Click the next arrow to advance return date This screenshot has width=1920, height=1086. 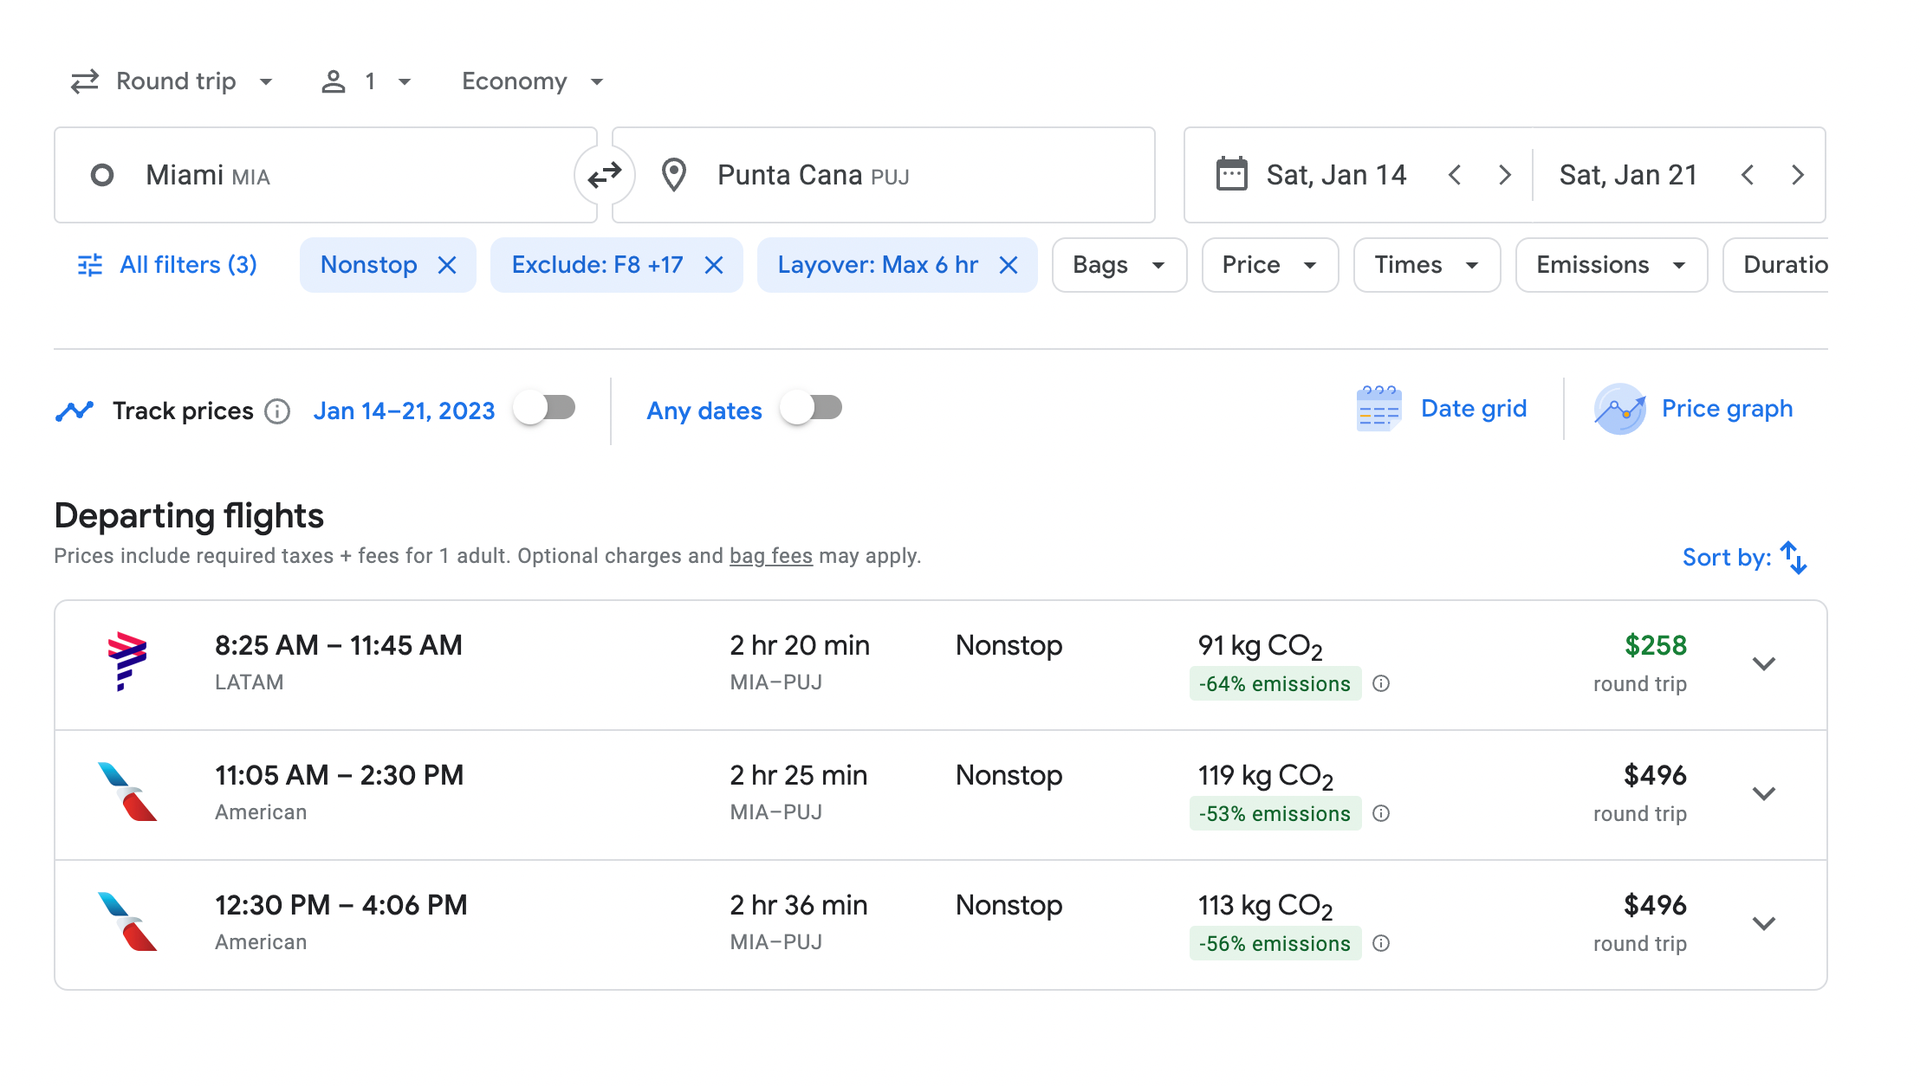coord(1798,174)
